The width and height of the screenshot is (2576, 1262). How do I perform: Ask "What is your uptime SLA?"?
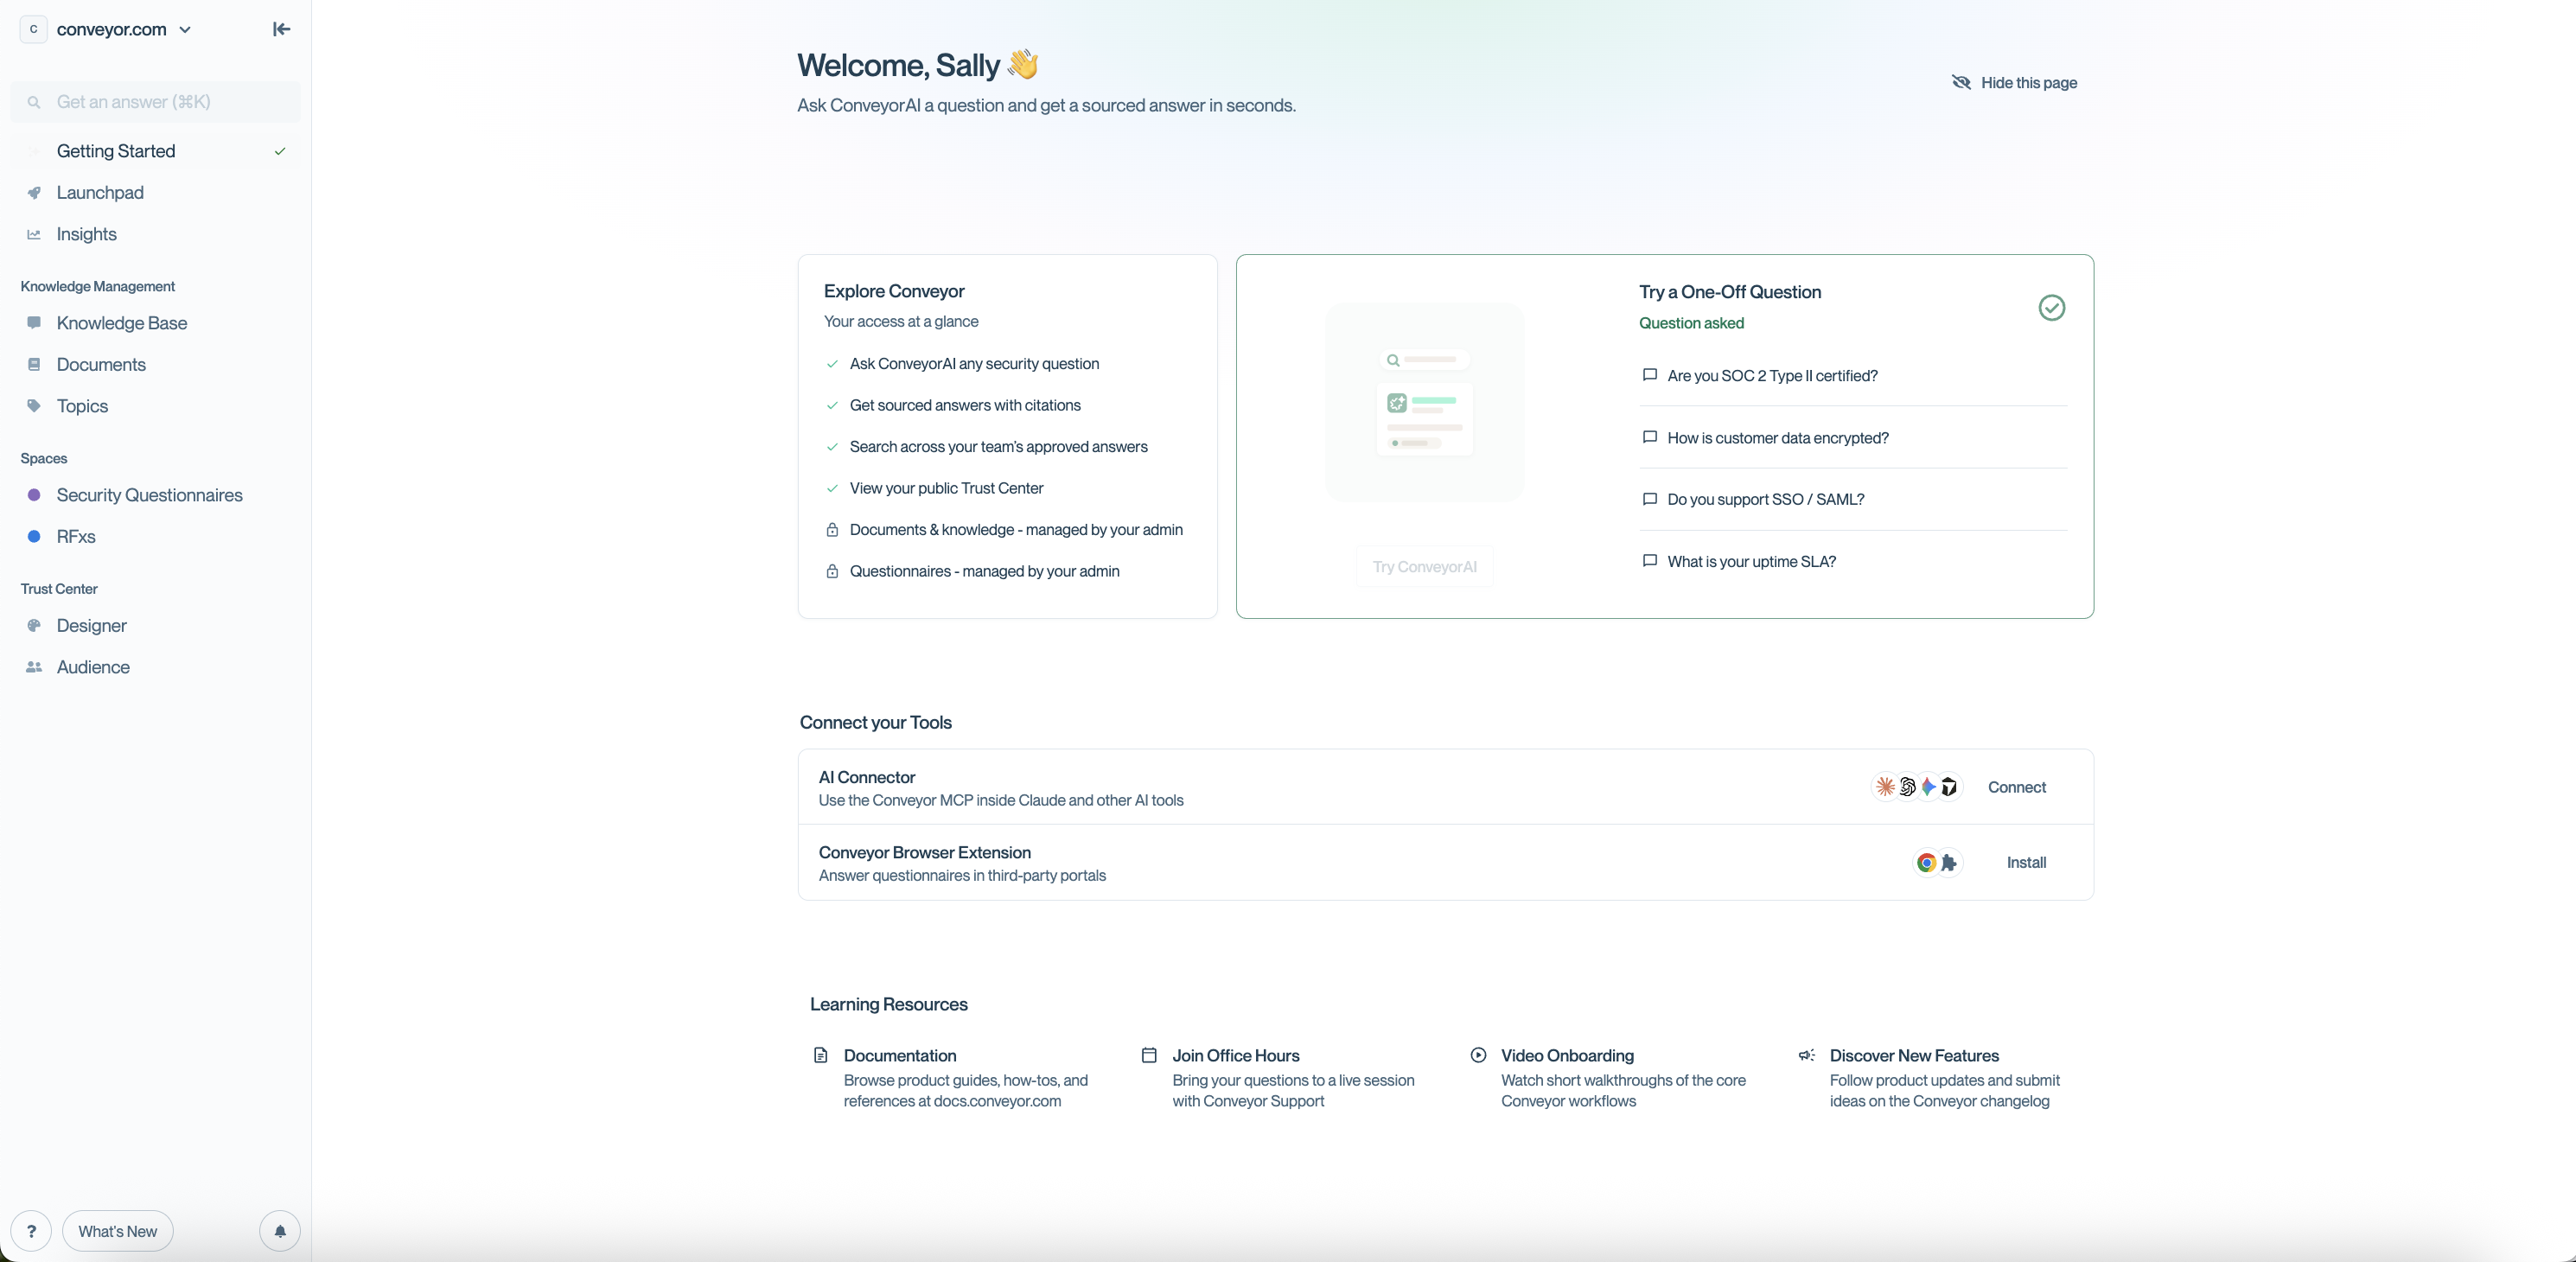coord(1853,561)
